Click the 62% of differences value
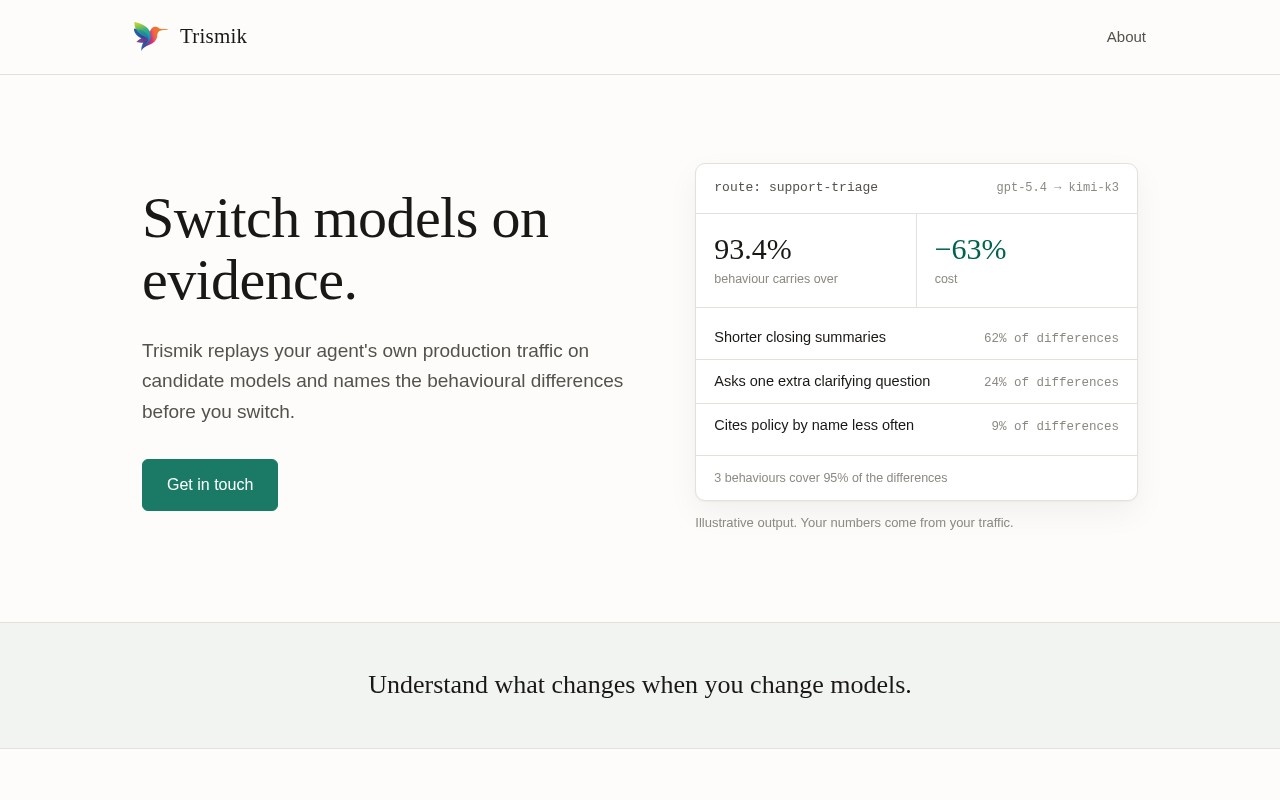The height and width of the screenshot is (800, 1280). (x=1051, y=339)
